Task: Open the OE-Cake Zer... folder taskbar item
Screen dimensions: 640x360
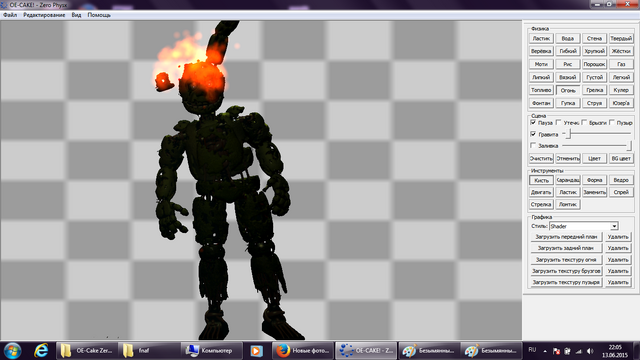Action: pos(87,351)
